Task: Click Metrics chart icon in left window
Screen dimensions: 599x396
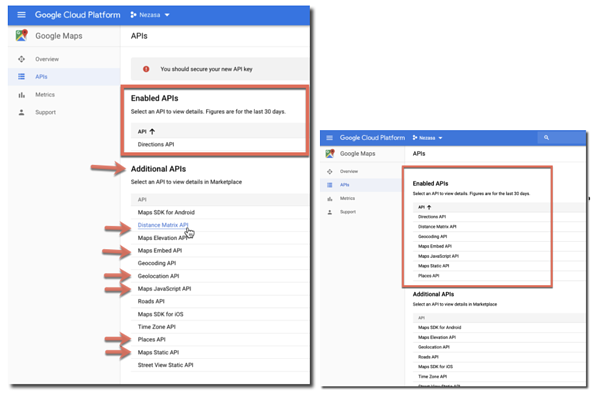Action: click(21, 95)
